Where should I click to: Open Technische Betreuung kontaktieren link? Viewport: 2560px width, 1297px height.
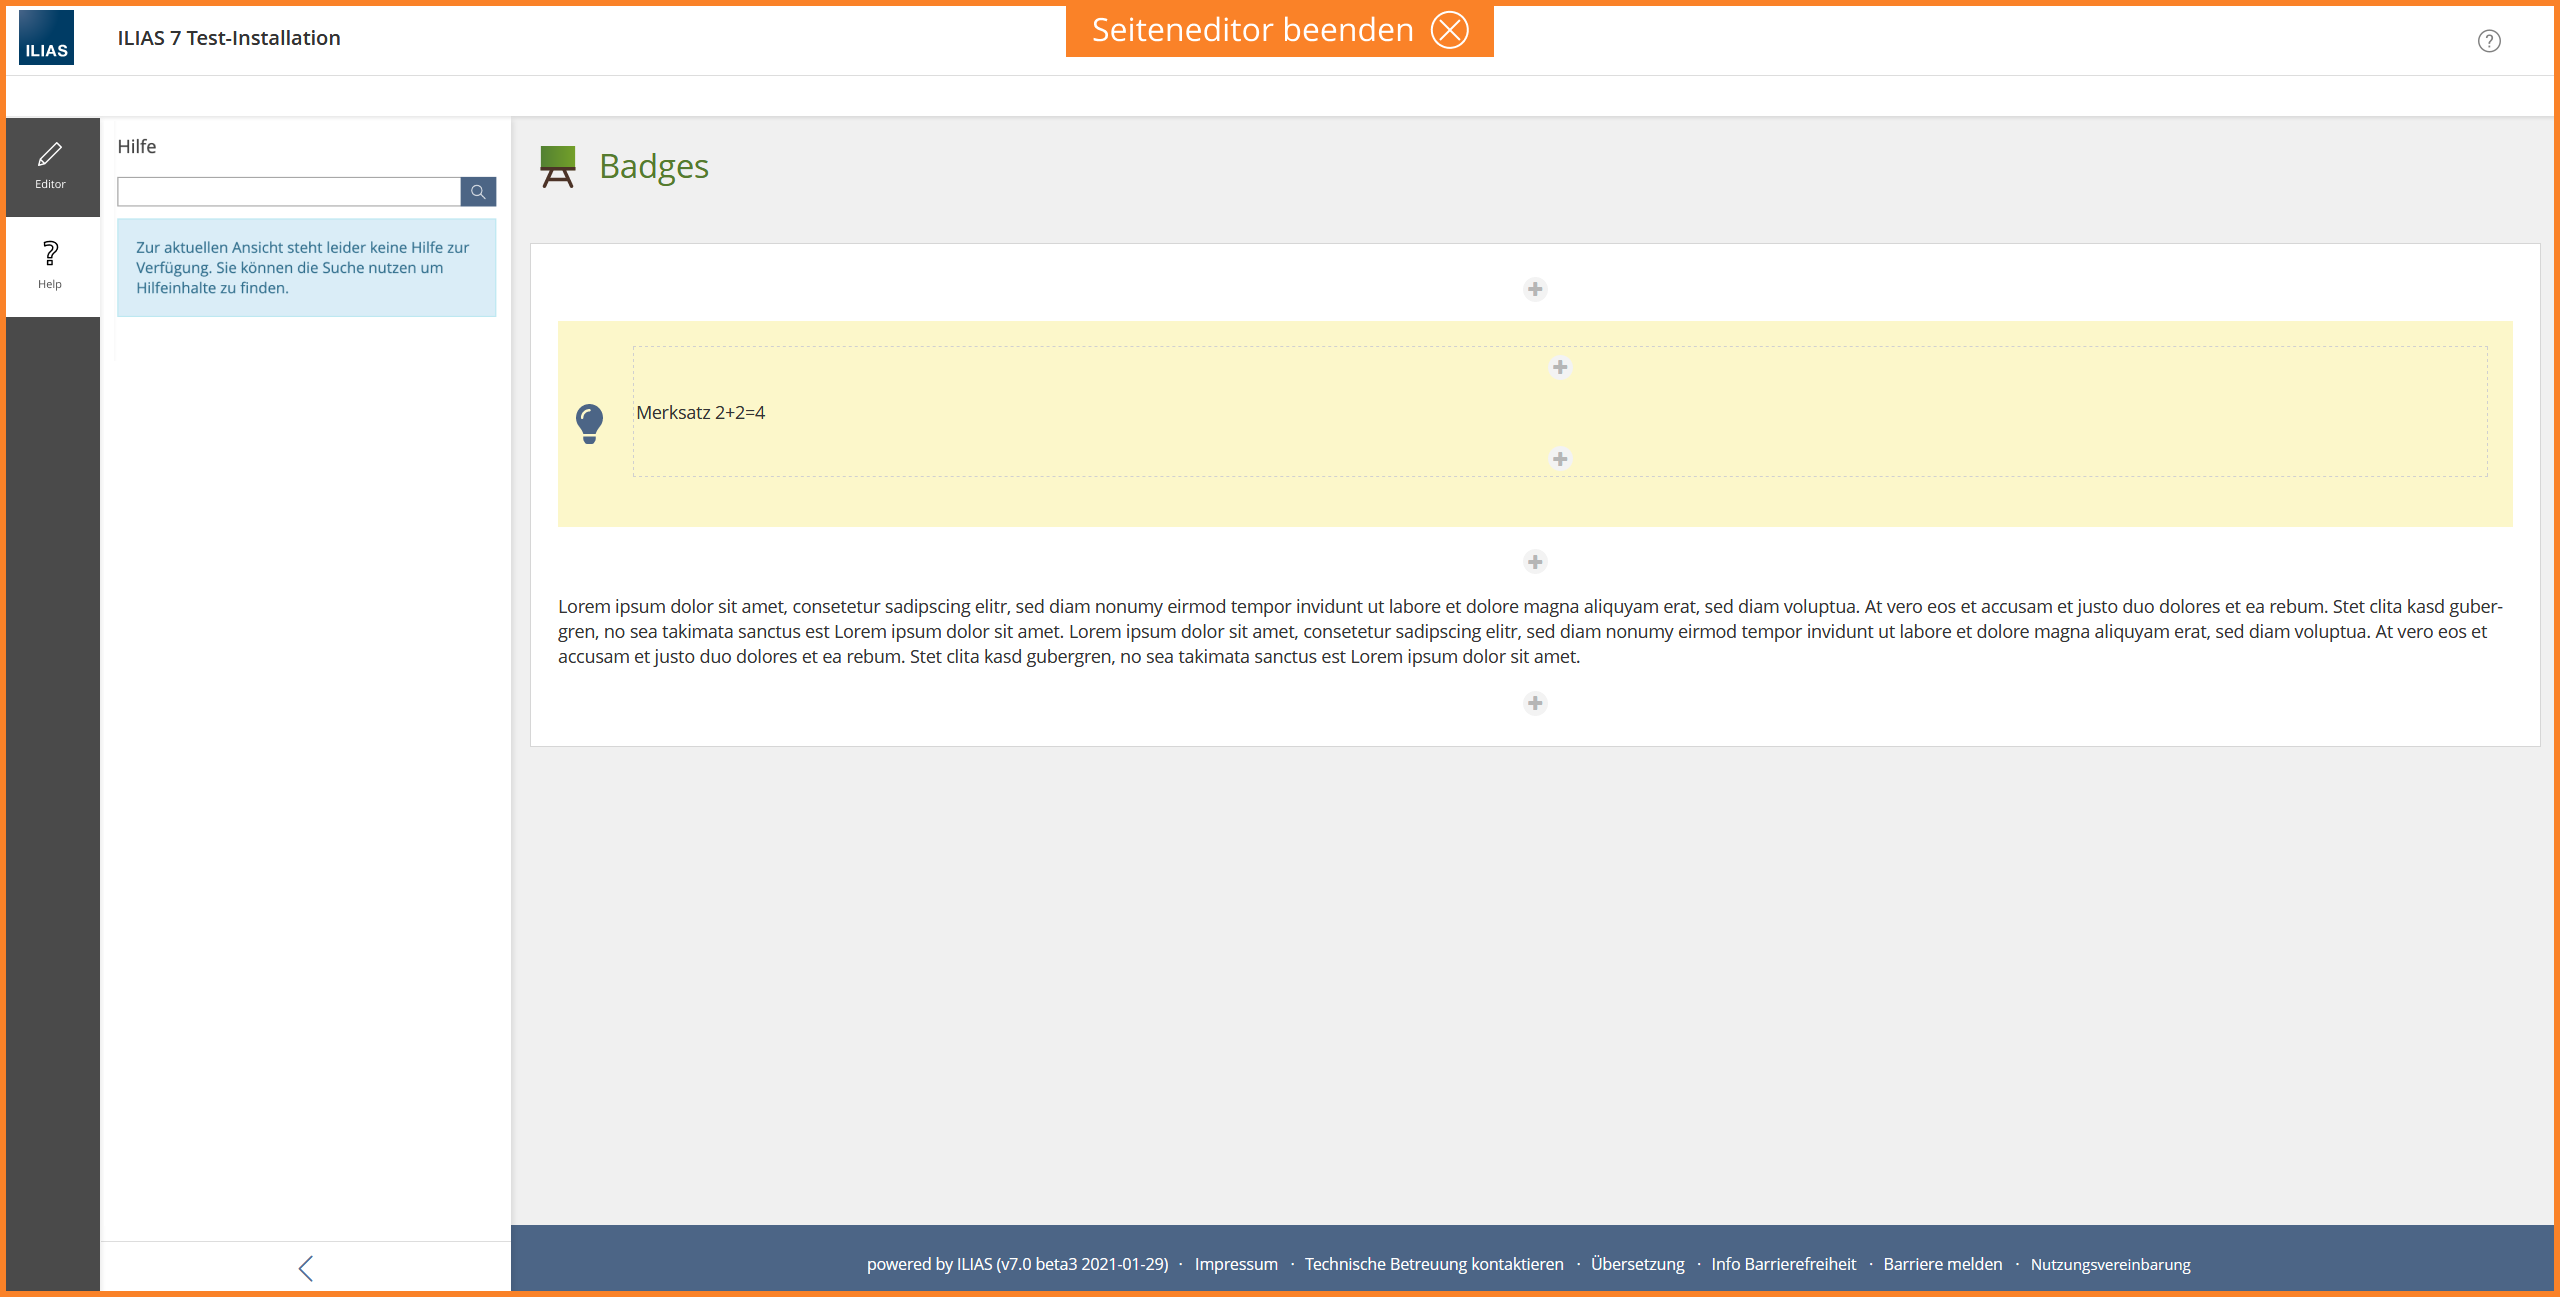pyautogui.click(x=1433, y=1264)
